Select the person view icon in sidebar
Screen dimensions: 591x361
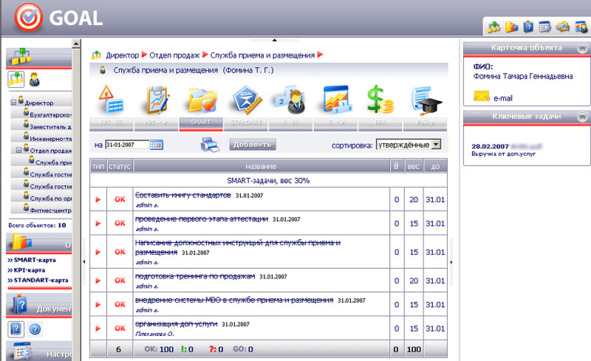pyautogui.click(x=35, y=80)
